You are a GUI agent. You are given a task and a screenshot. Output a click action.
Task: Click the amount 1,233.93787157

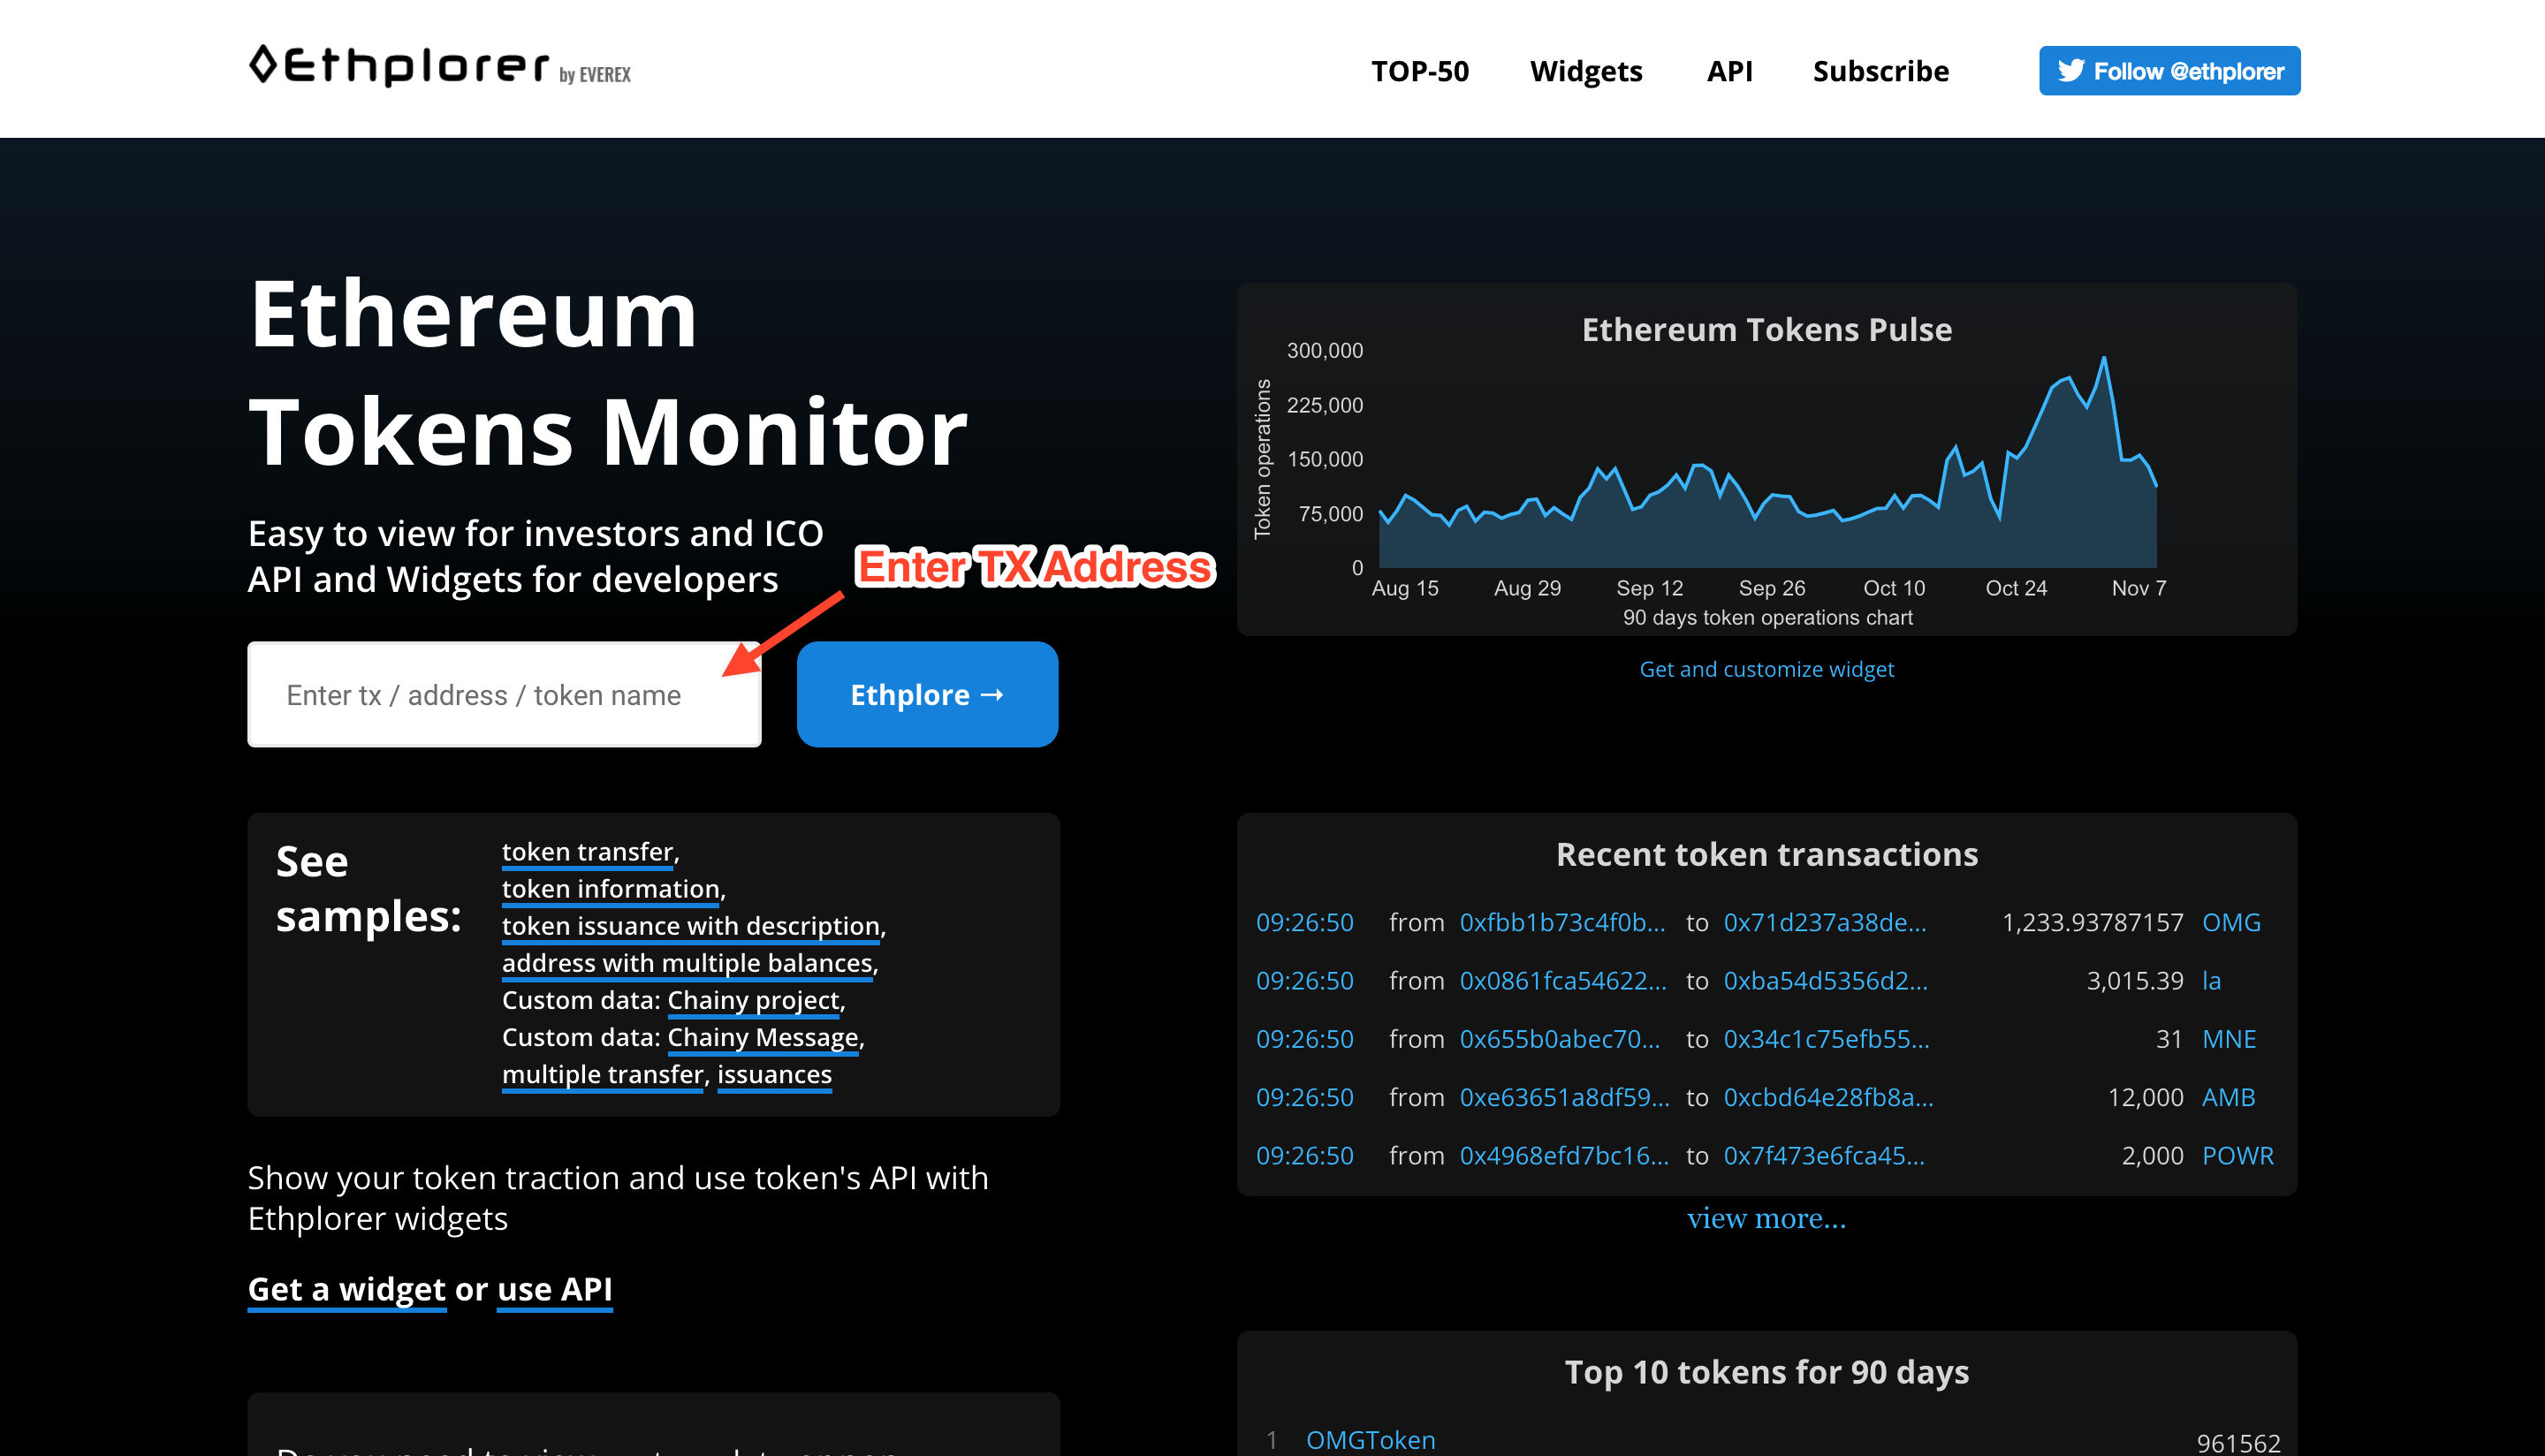coord(2092,922)
